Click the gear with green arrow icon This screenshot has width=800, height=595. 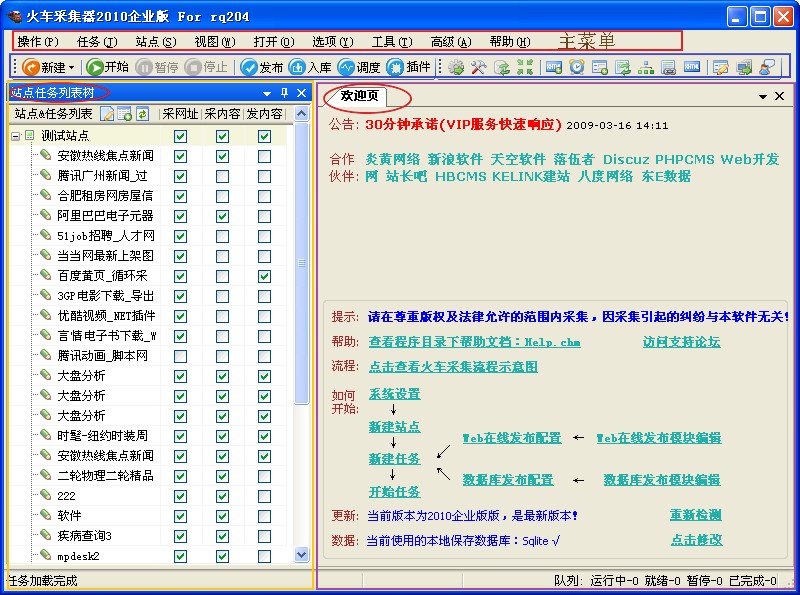pyautogui.click(x=456, y=67)
